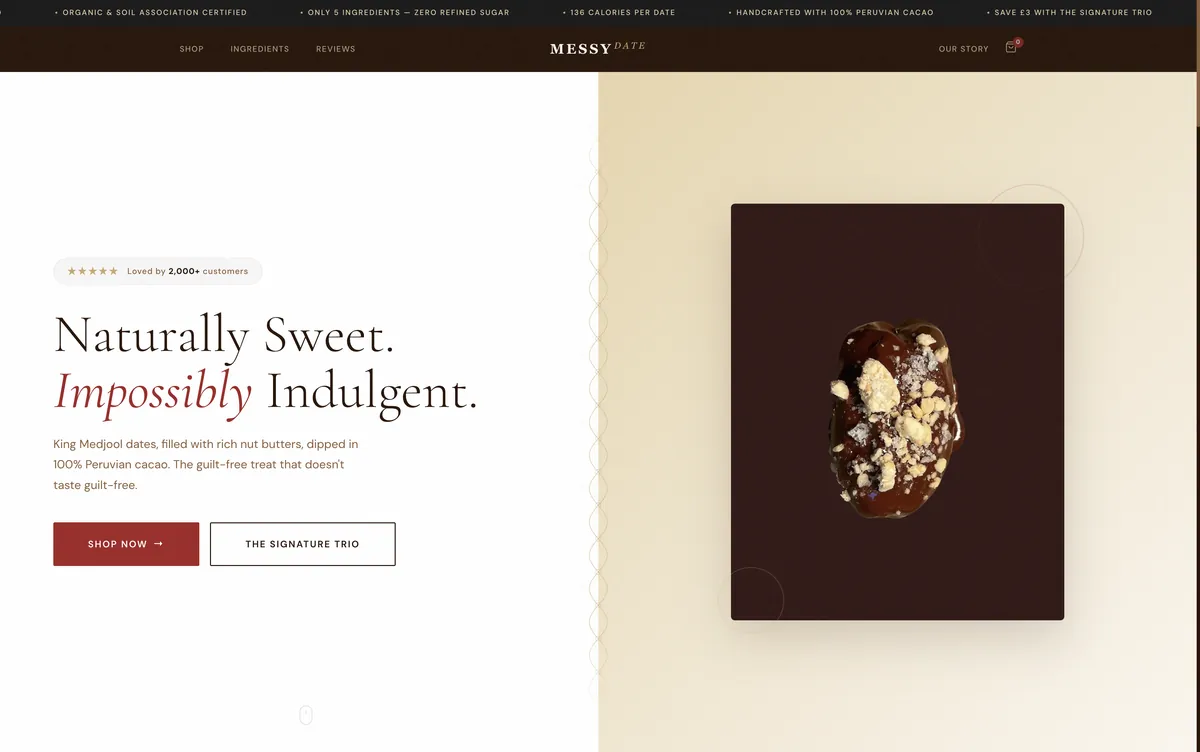The width and height of the screenshot is (1200, 752).
Task: Click Handcrafted with 100% Peruvian Cacao text
Action: click(835, 13)
